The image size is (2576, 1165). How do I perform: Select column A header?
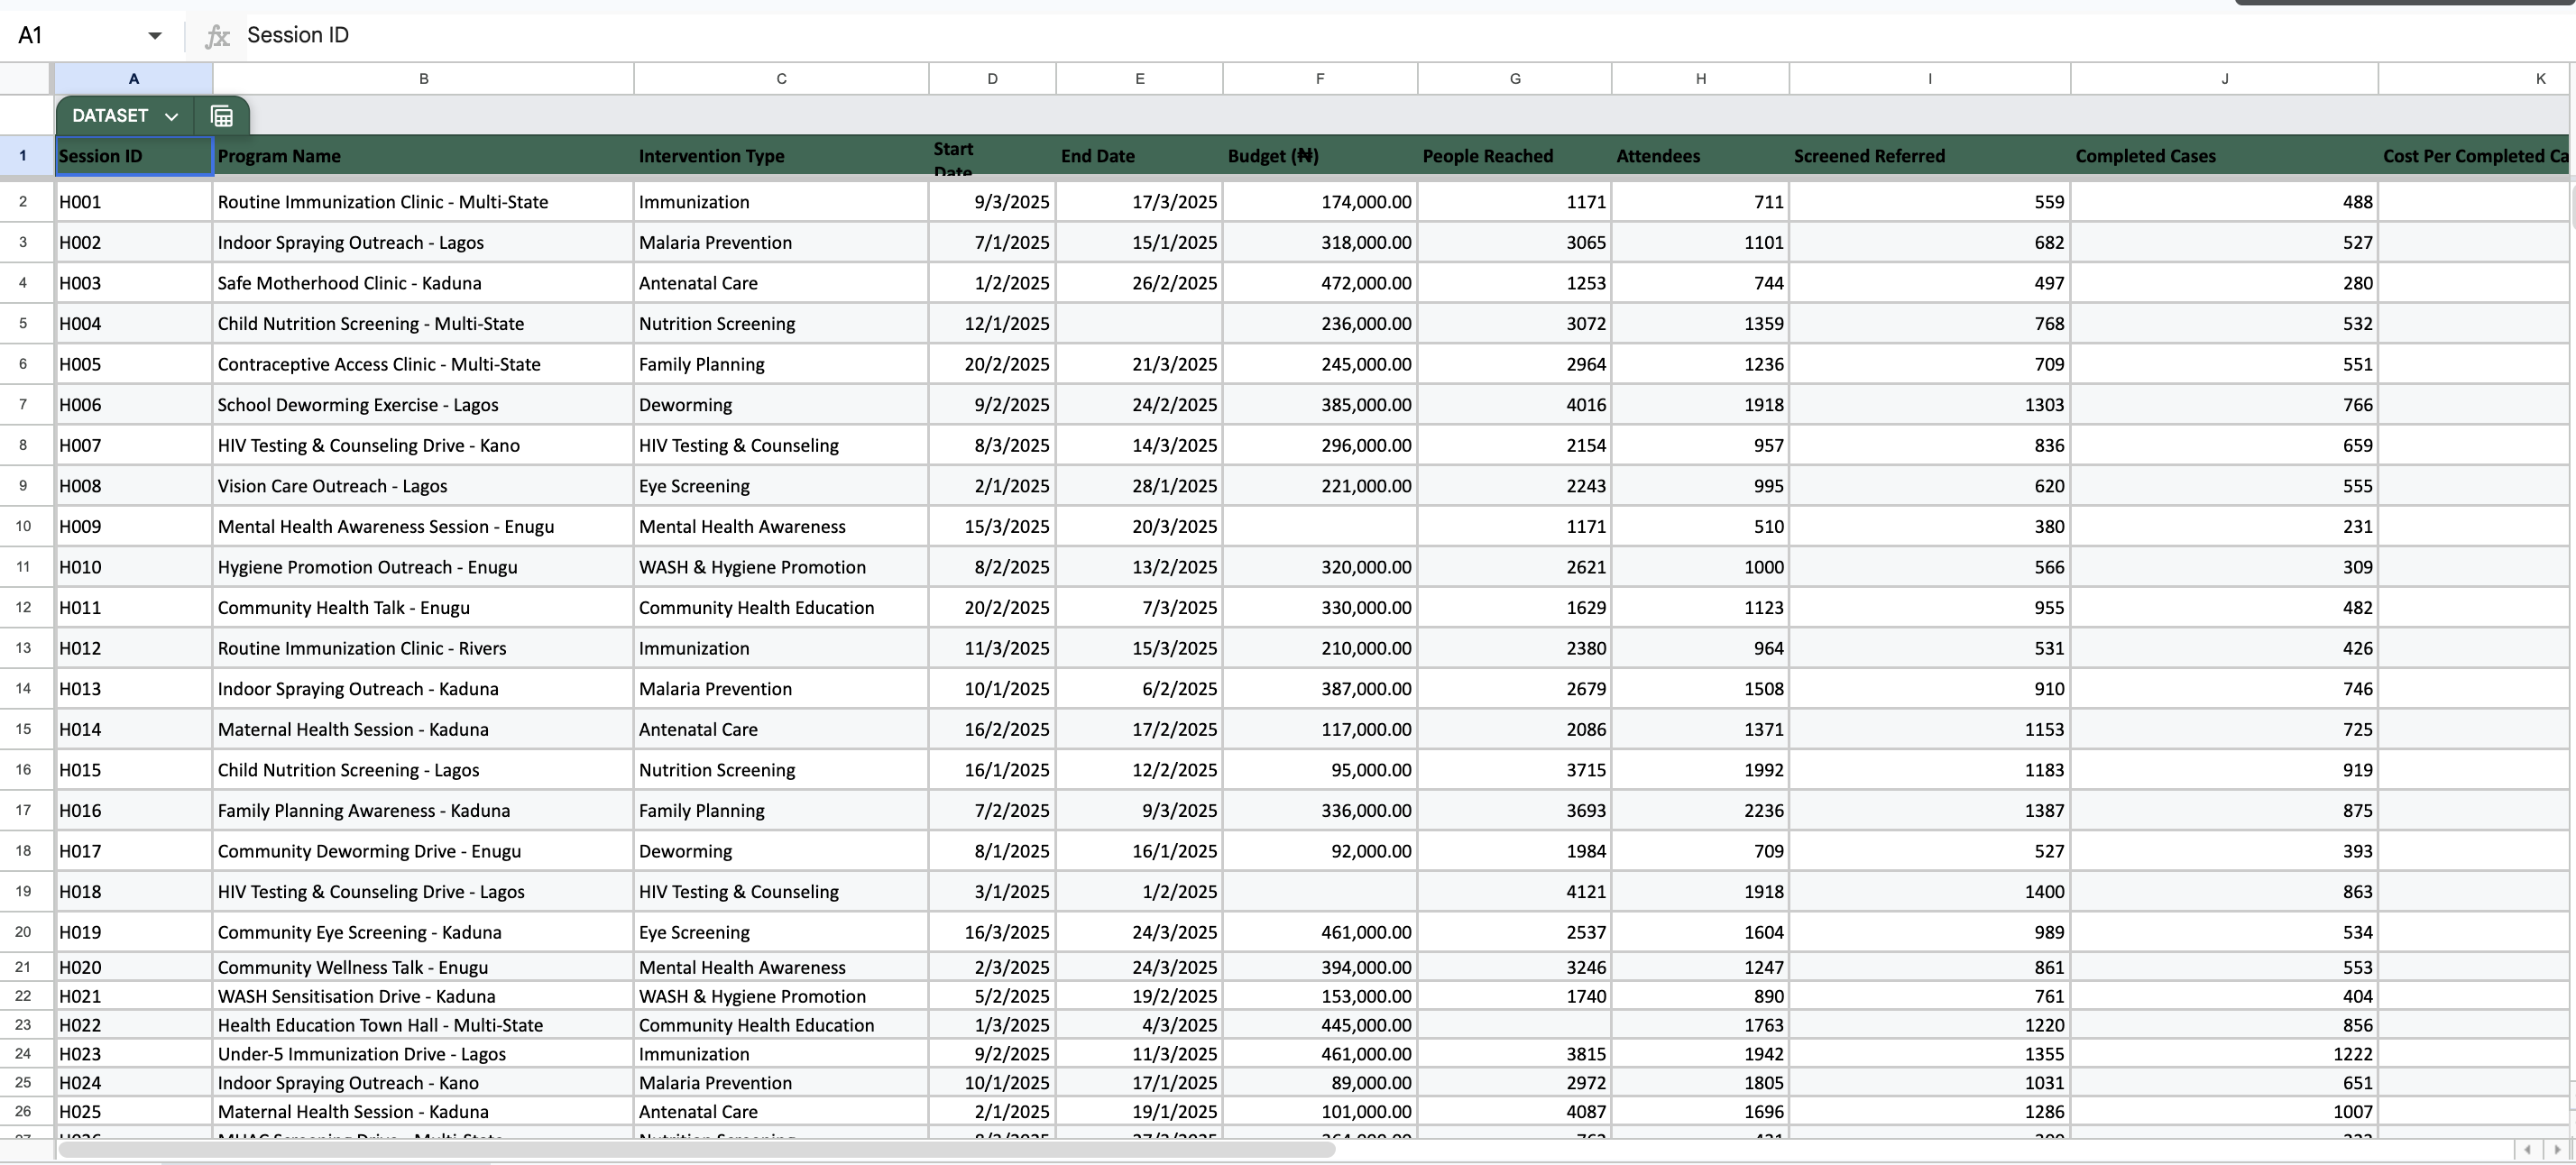[x=134, y=79]
